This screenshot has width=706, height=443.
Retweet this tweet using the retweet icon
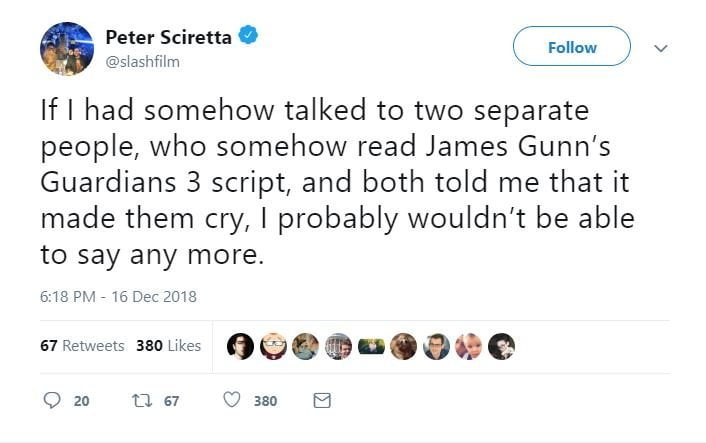[140, 401]
